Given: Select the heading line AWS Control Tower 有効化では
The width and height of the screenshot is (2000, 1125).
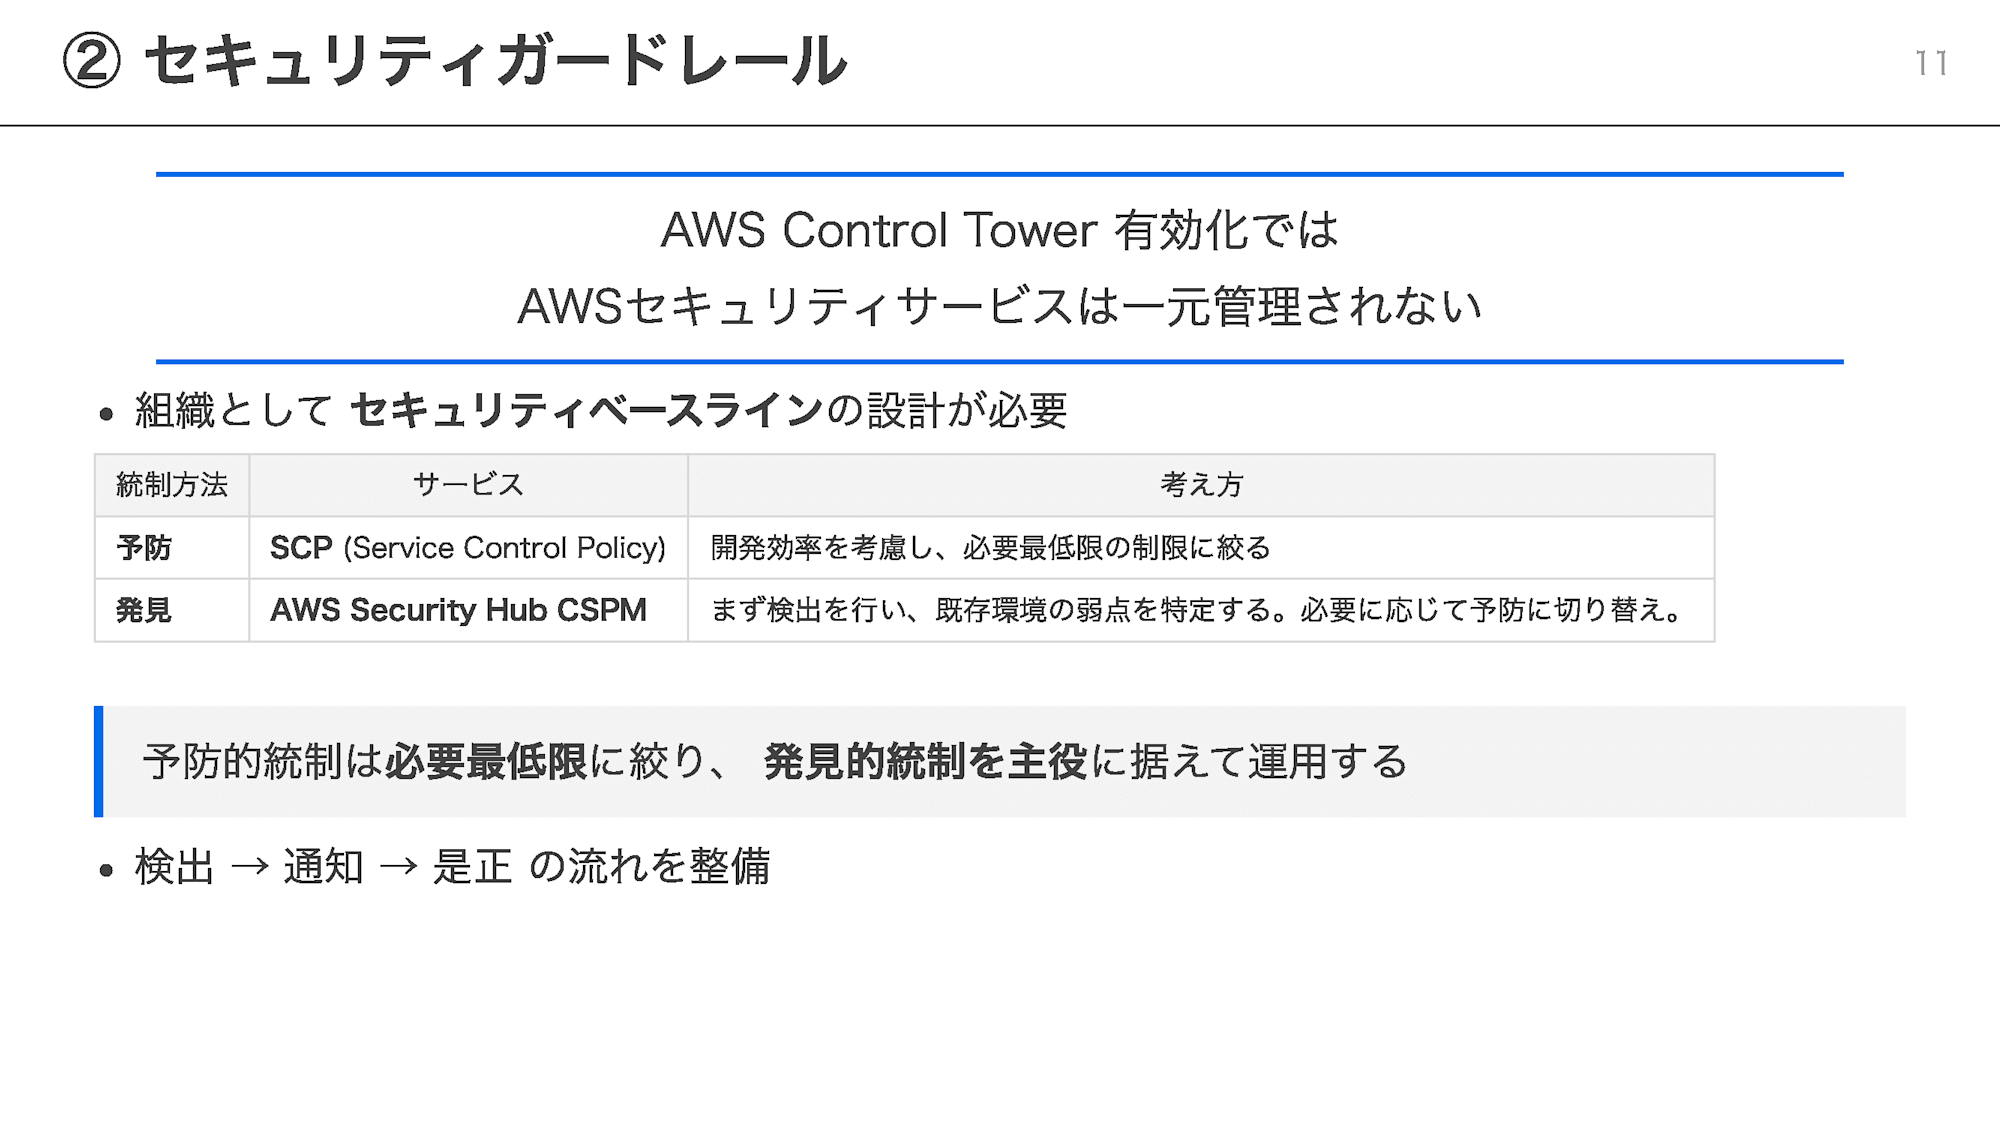Looking at the screenshot, I should click(x=999, y=230).
